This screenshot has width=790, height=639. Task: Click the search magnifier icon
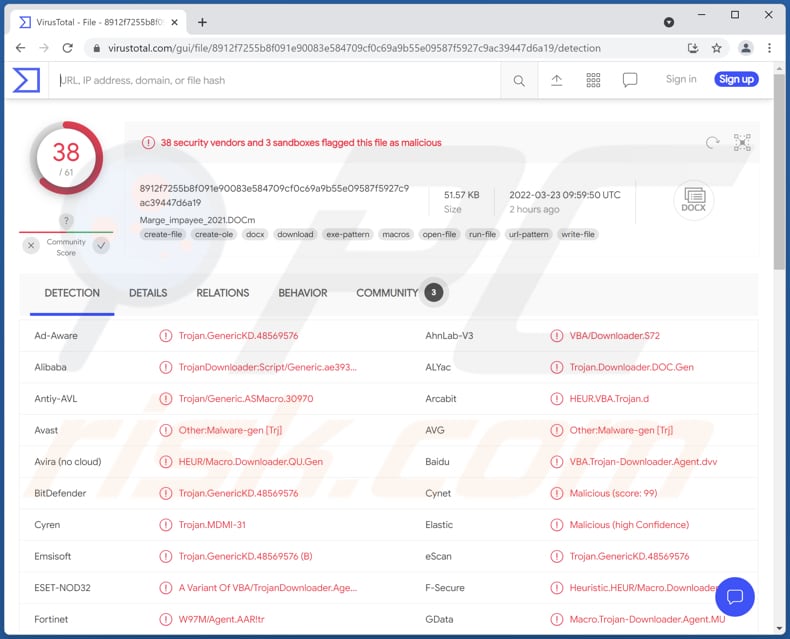point(519,81)
